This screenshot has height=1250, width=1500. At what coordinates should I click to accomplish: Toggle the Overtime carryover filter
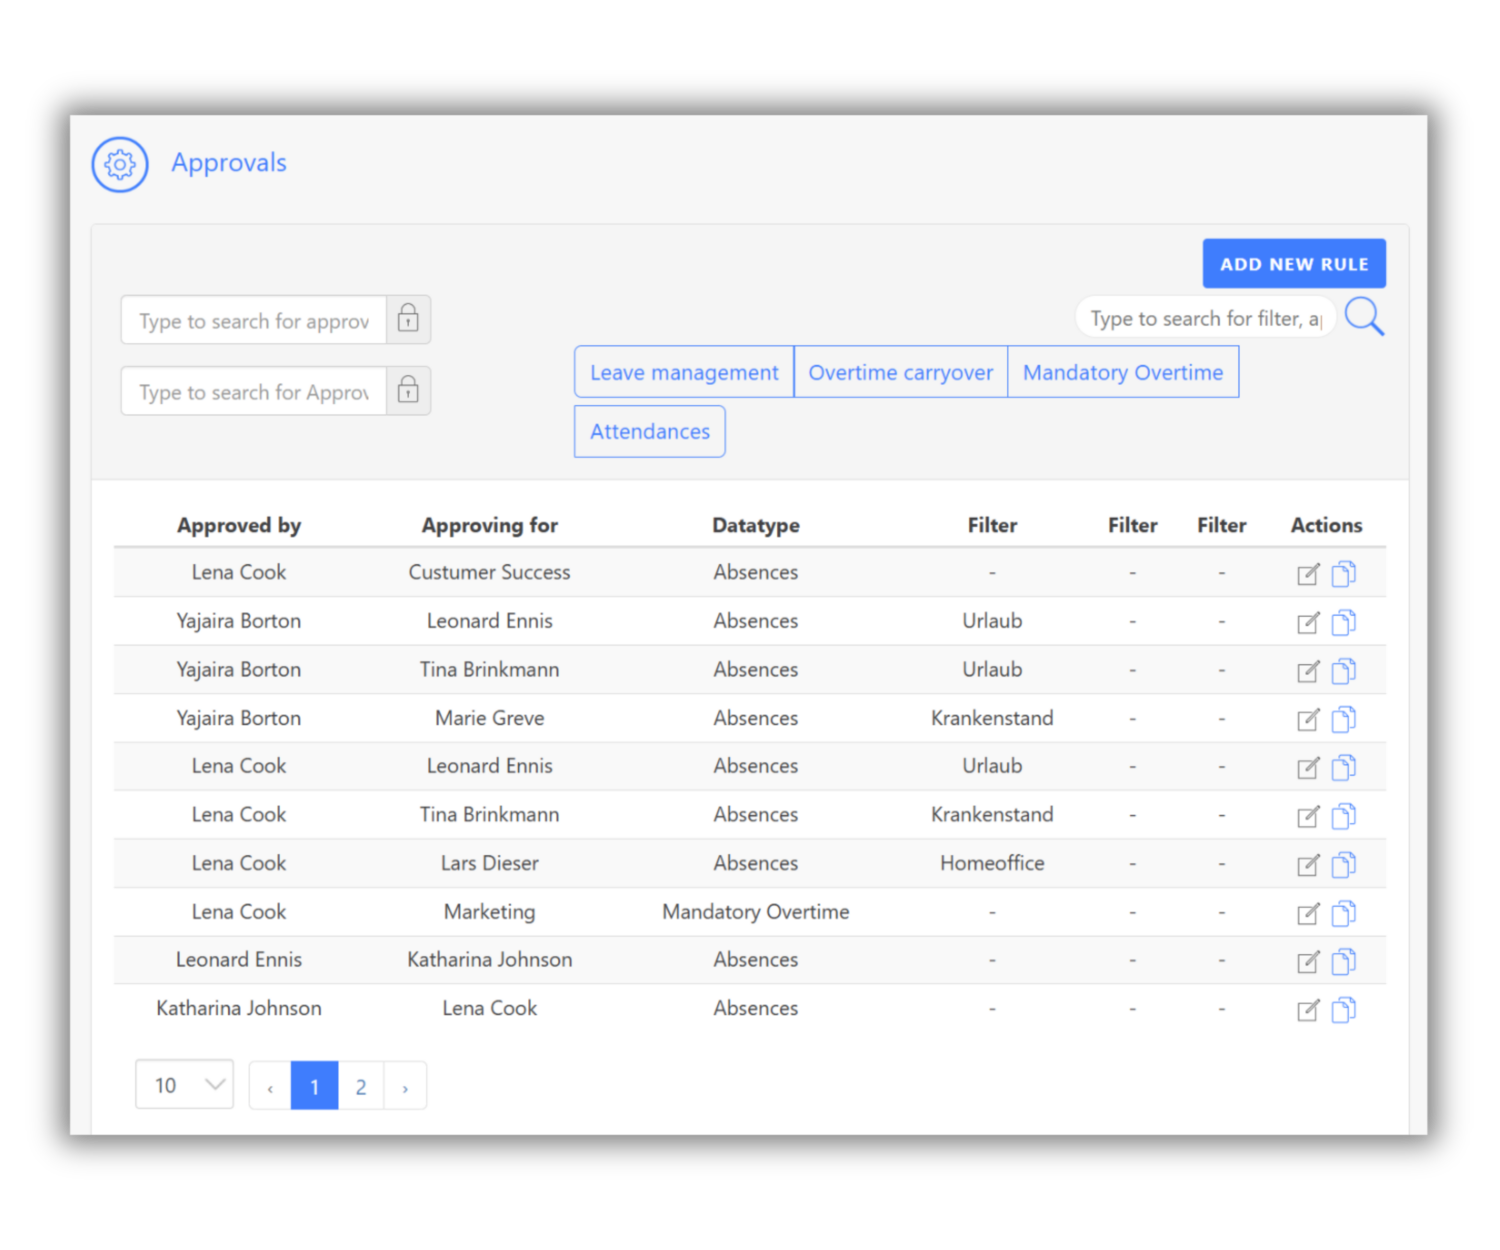tap(900, 371)
